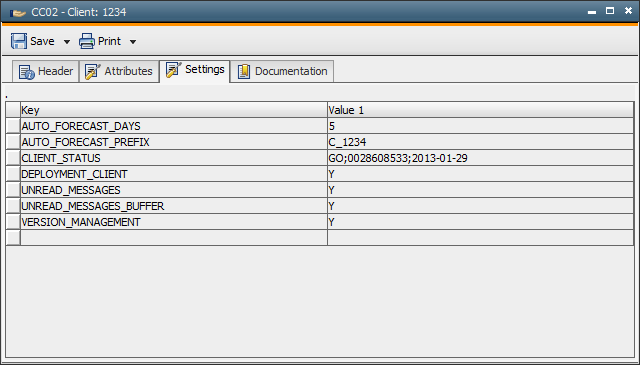Image resolution: width=640 pixels, height=365 pixels.
Task: Select the UNREAD_MESSAGES_BUFFER key cell
Action: [x=174, y=206]
